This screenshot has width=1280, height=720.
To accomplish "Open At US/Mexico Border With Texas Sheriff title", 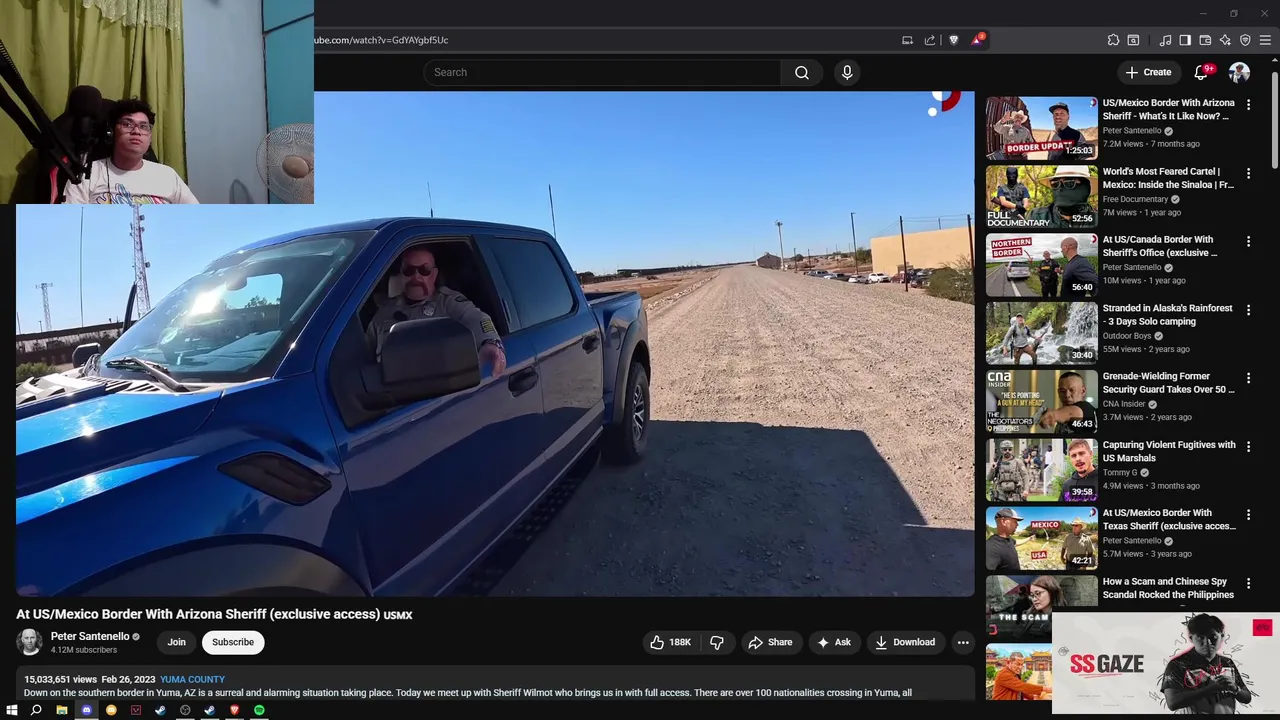I will click(1169, 519).
